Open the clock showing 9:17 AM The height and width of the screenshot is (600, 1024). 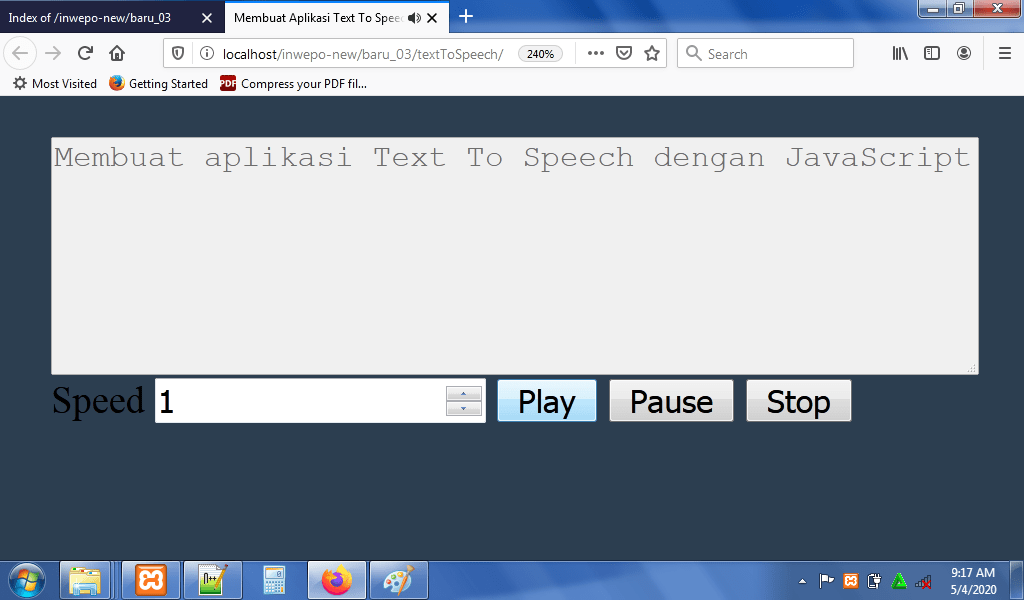tap(973, 580)
